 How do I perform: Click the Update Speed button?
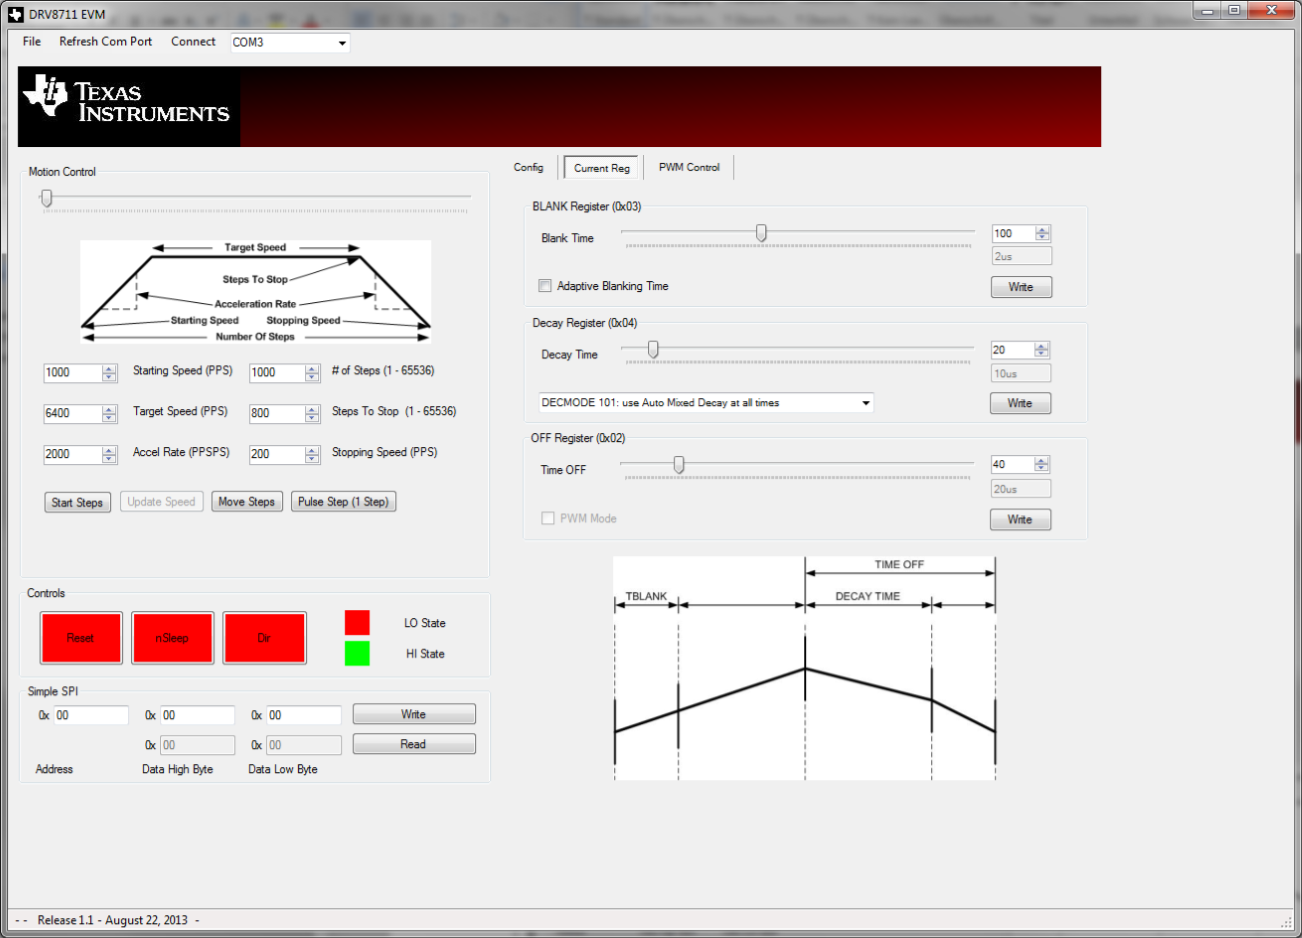point(162,502)
